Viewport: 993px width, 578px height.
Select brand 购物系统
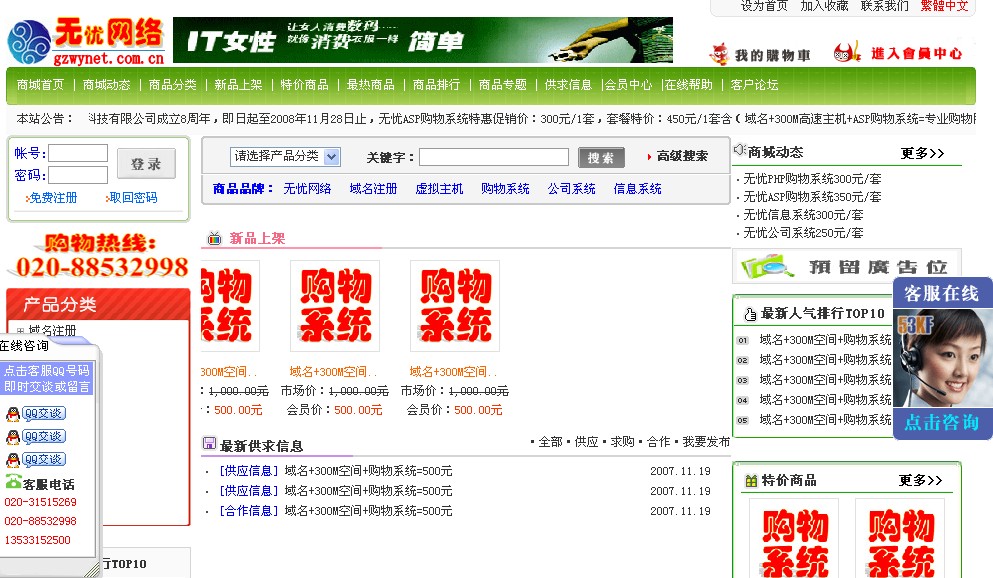pos(505,189)
